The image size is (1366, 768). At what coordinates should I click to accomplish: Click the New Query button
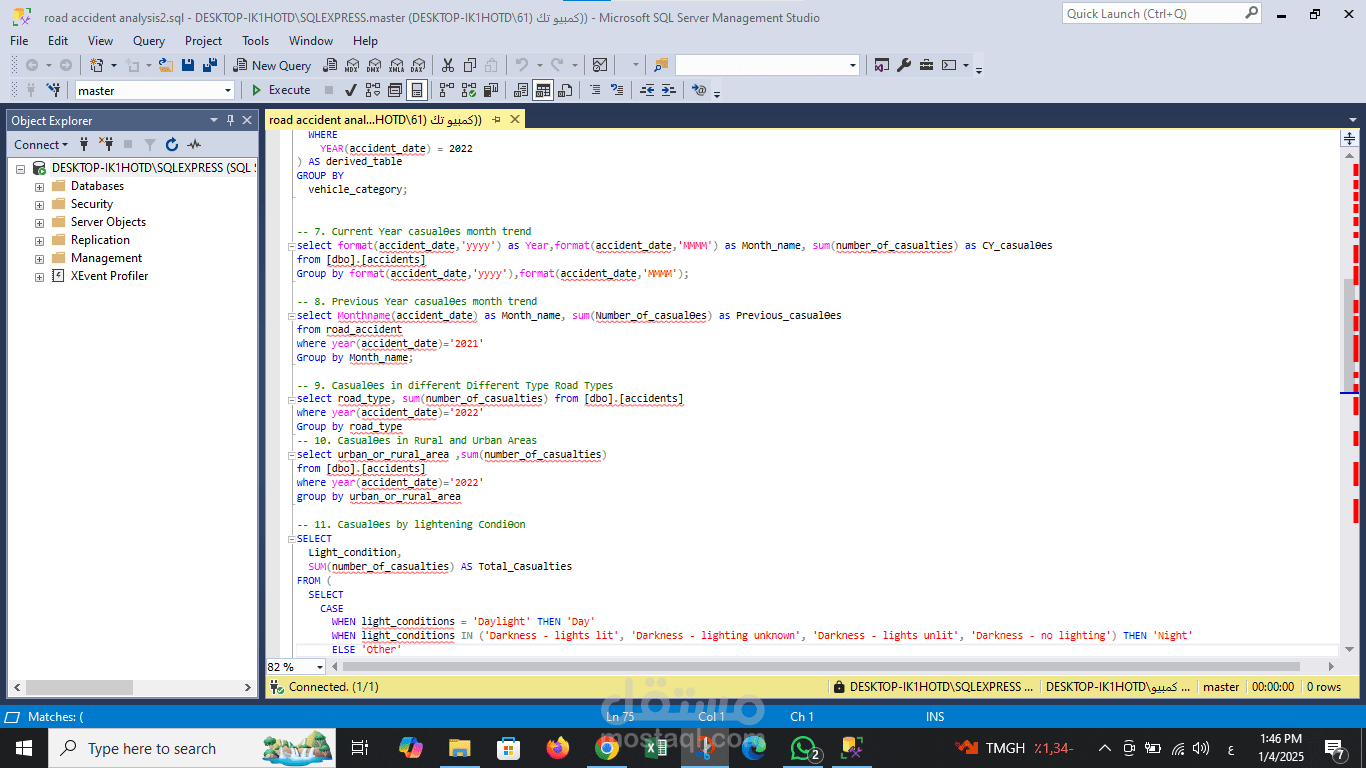[273, 65]
